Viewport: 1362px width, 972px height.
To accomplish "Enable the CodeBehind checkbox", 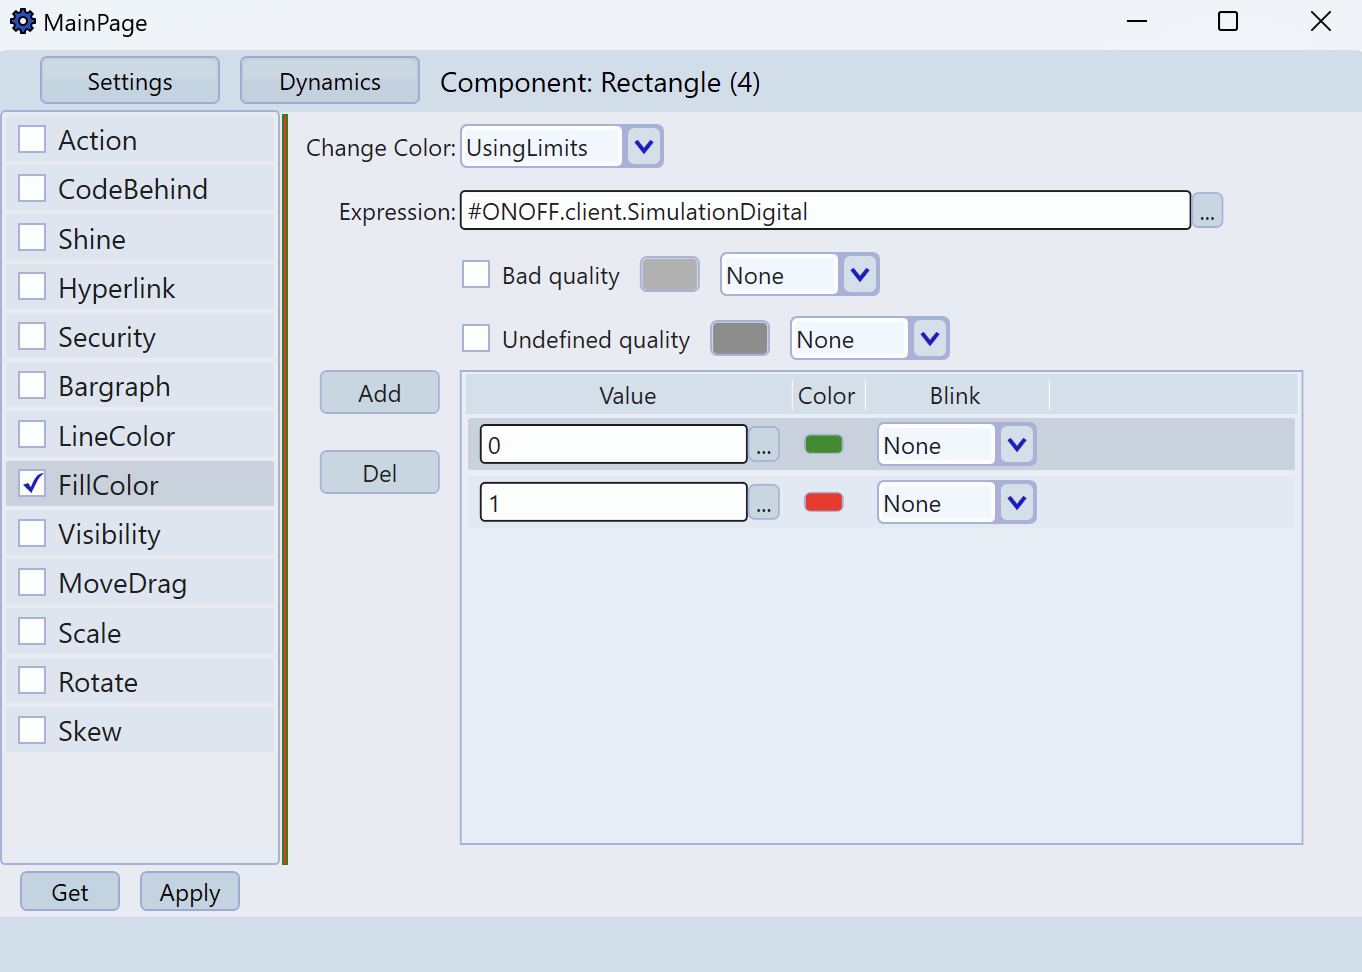I will click(x=32, y=188).
